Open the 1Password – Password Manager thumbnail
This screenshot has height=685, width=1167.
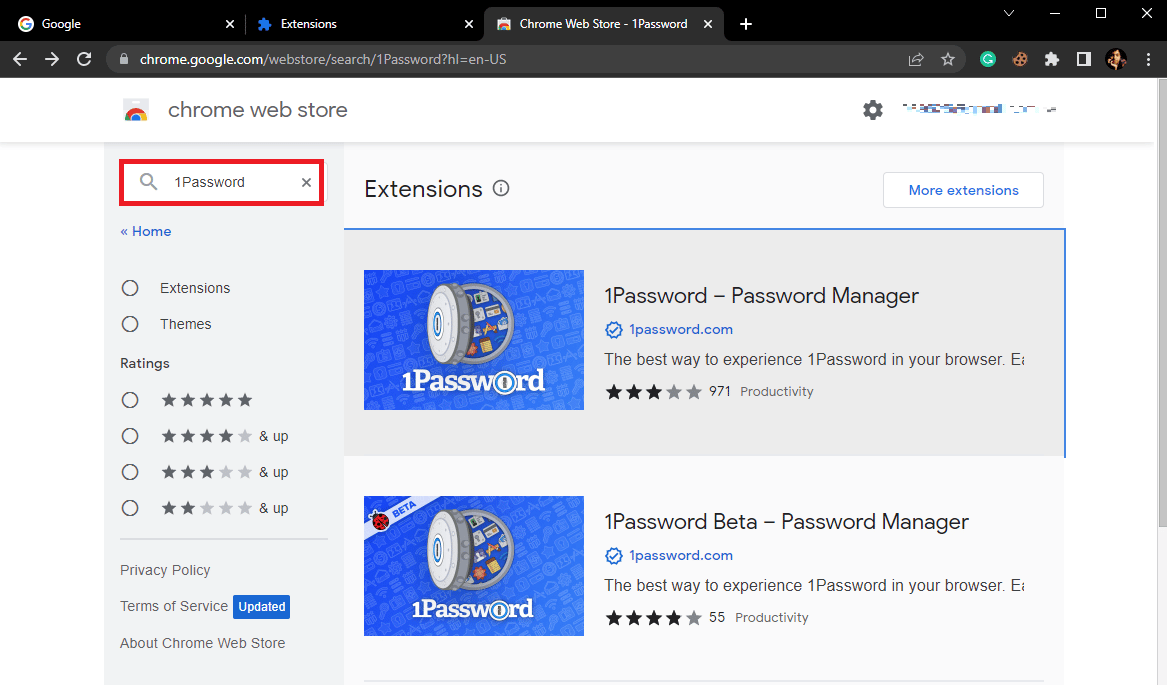point(474,340)
